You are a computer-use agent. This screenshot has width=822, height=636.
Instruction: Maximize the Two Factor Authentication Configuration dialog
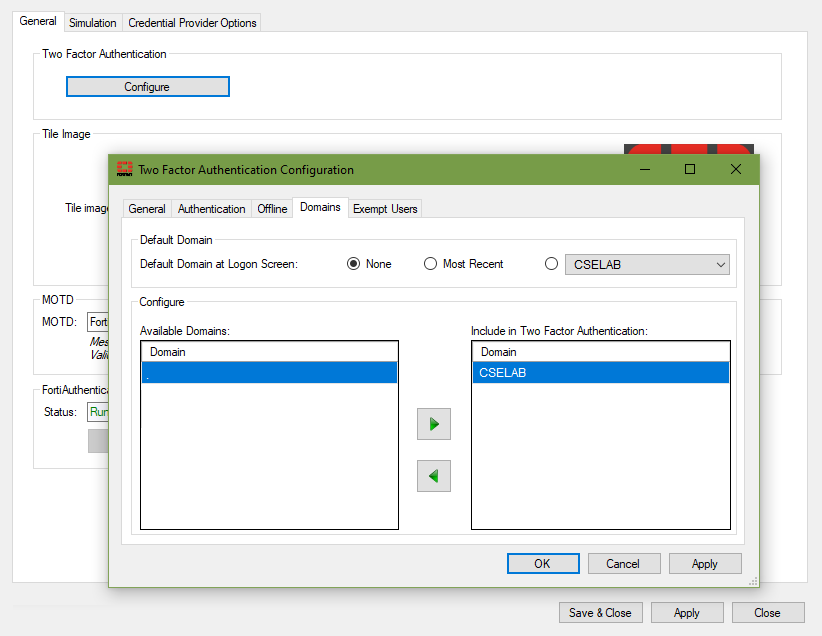click(689, 169)
